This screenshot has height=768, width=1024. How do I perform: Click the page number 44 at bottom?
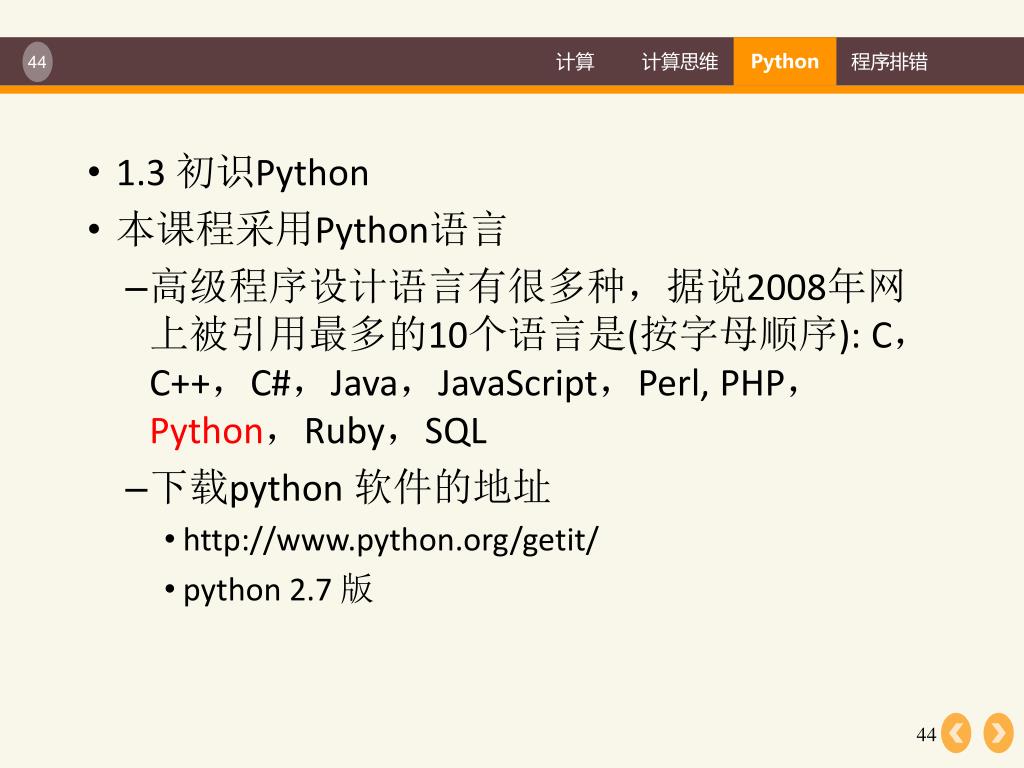(x=926, y=735)
